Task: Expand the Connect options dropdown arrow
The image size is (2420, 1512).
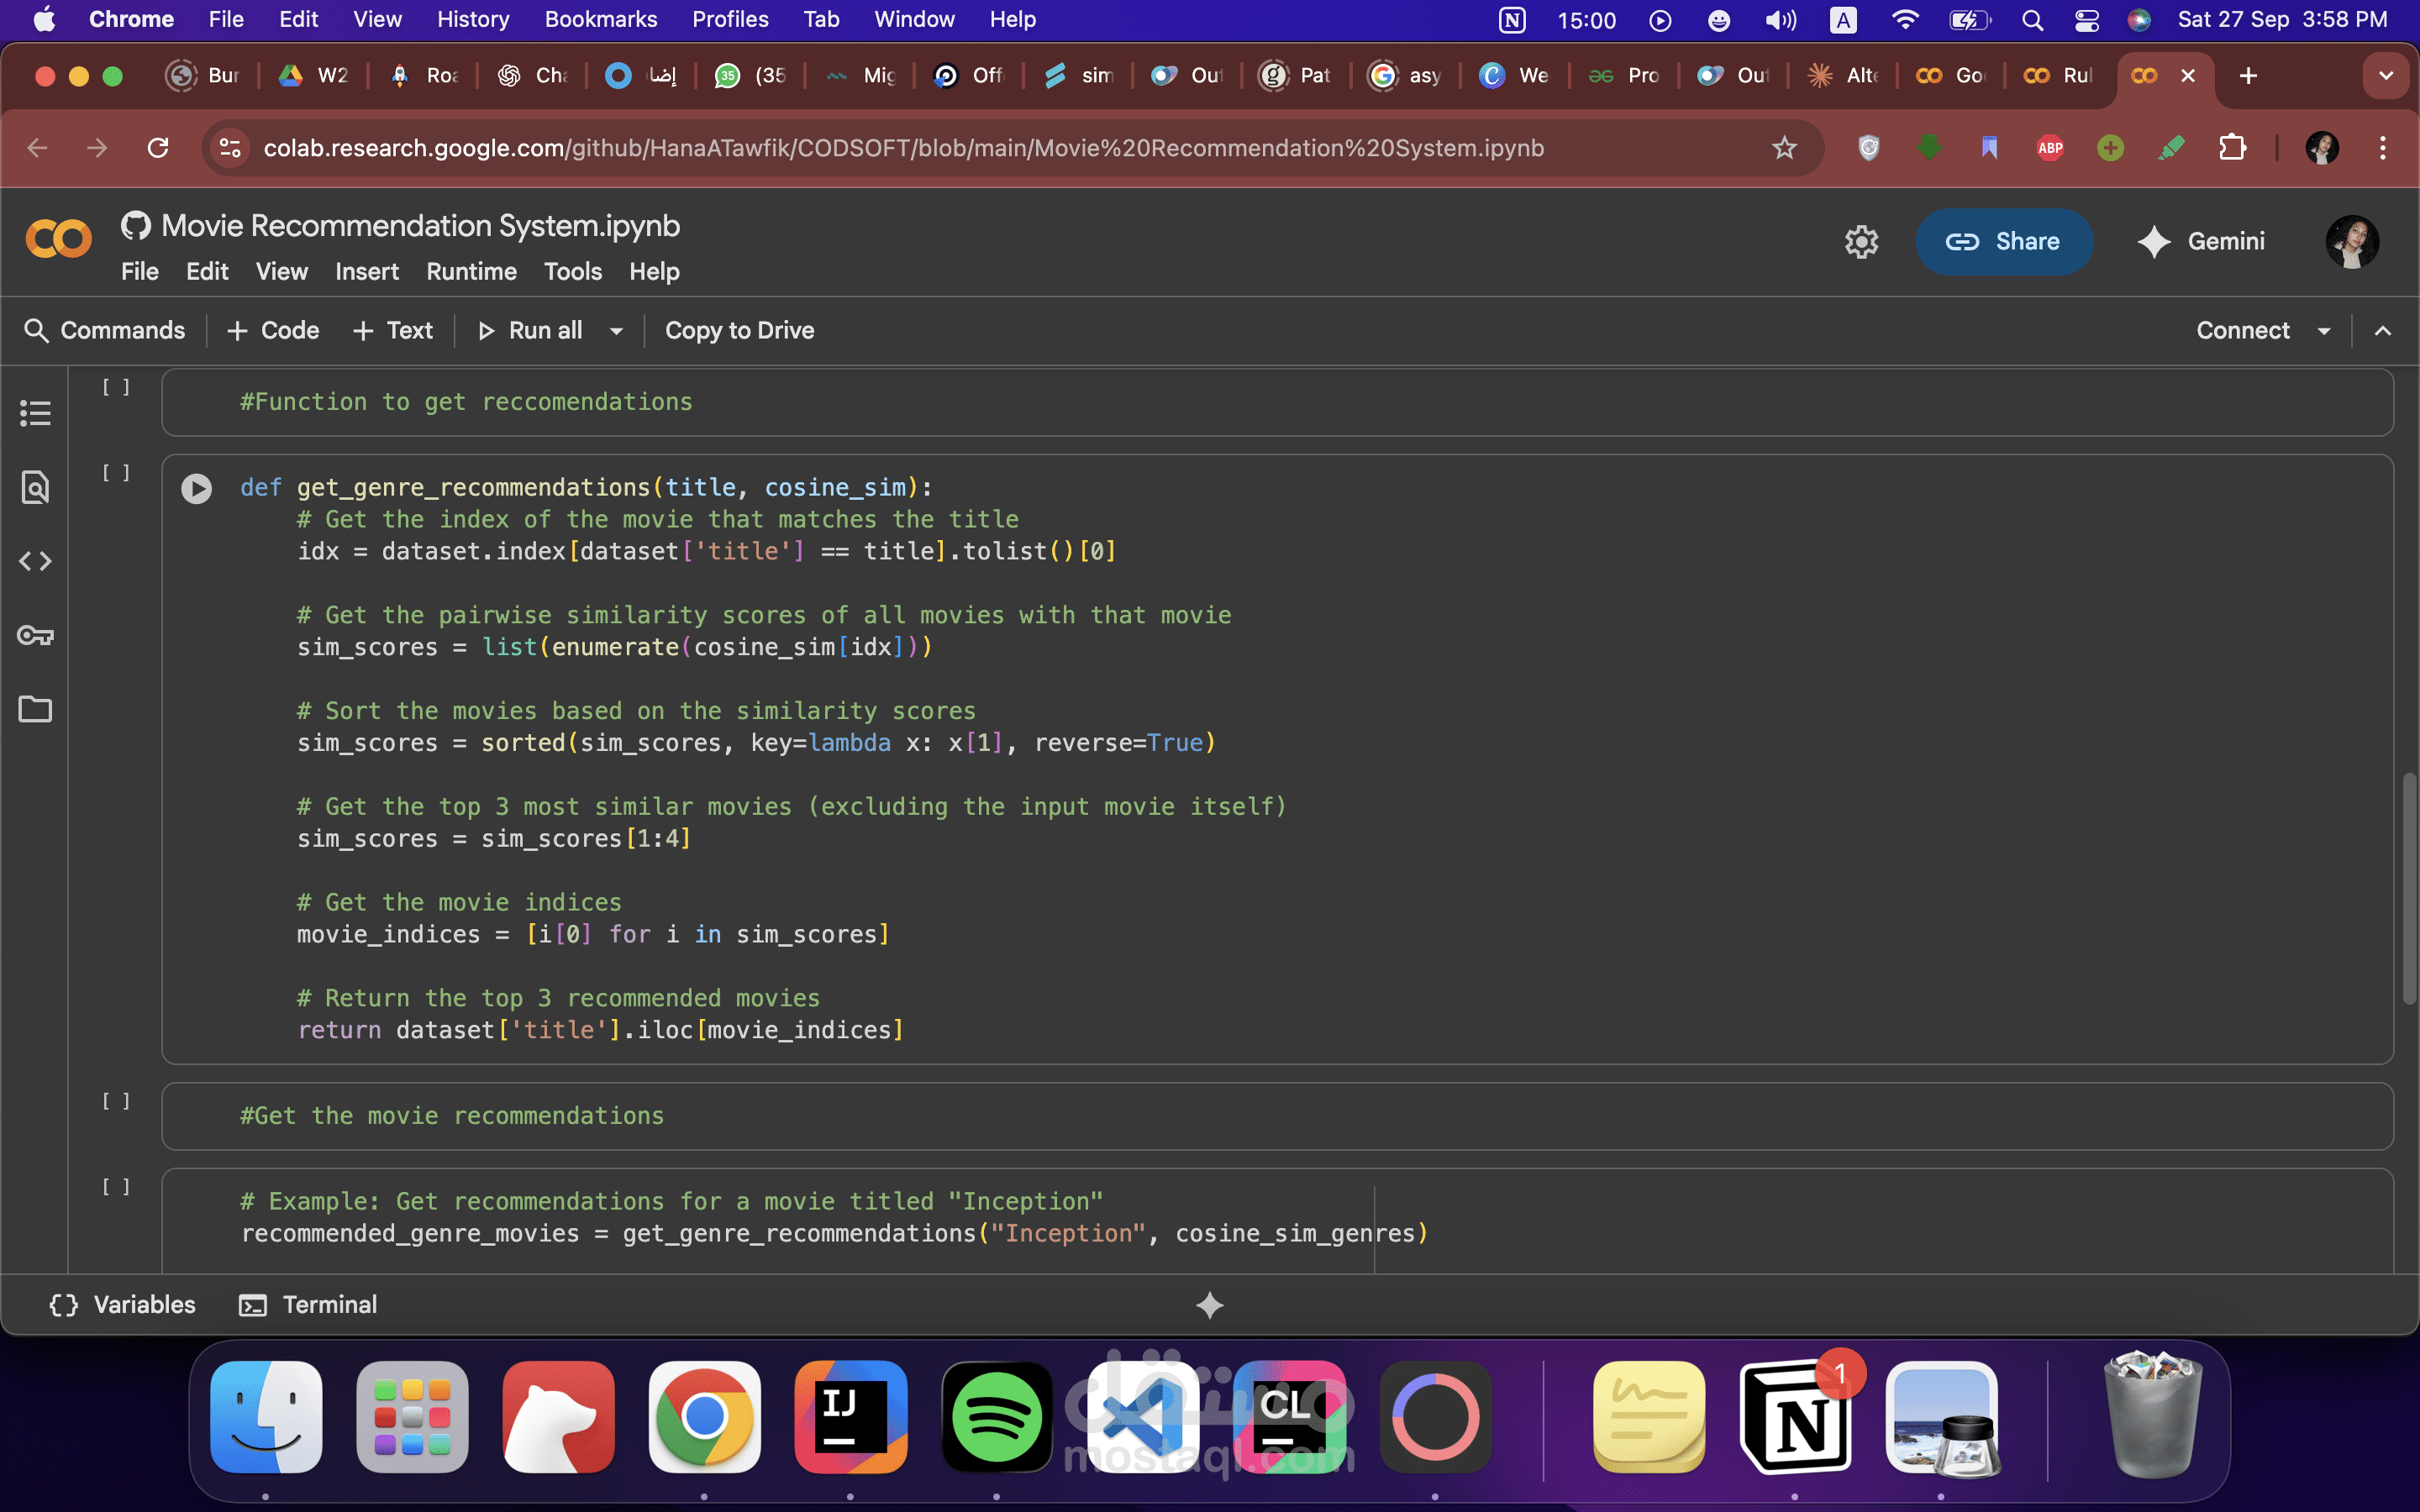Action: [2324, 331]
